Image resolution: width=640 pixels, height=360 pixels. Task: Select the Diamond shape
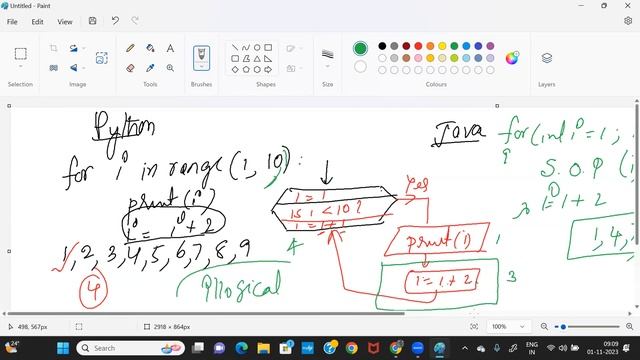(235, 70)
